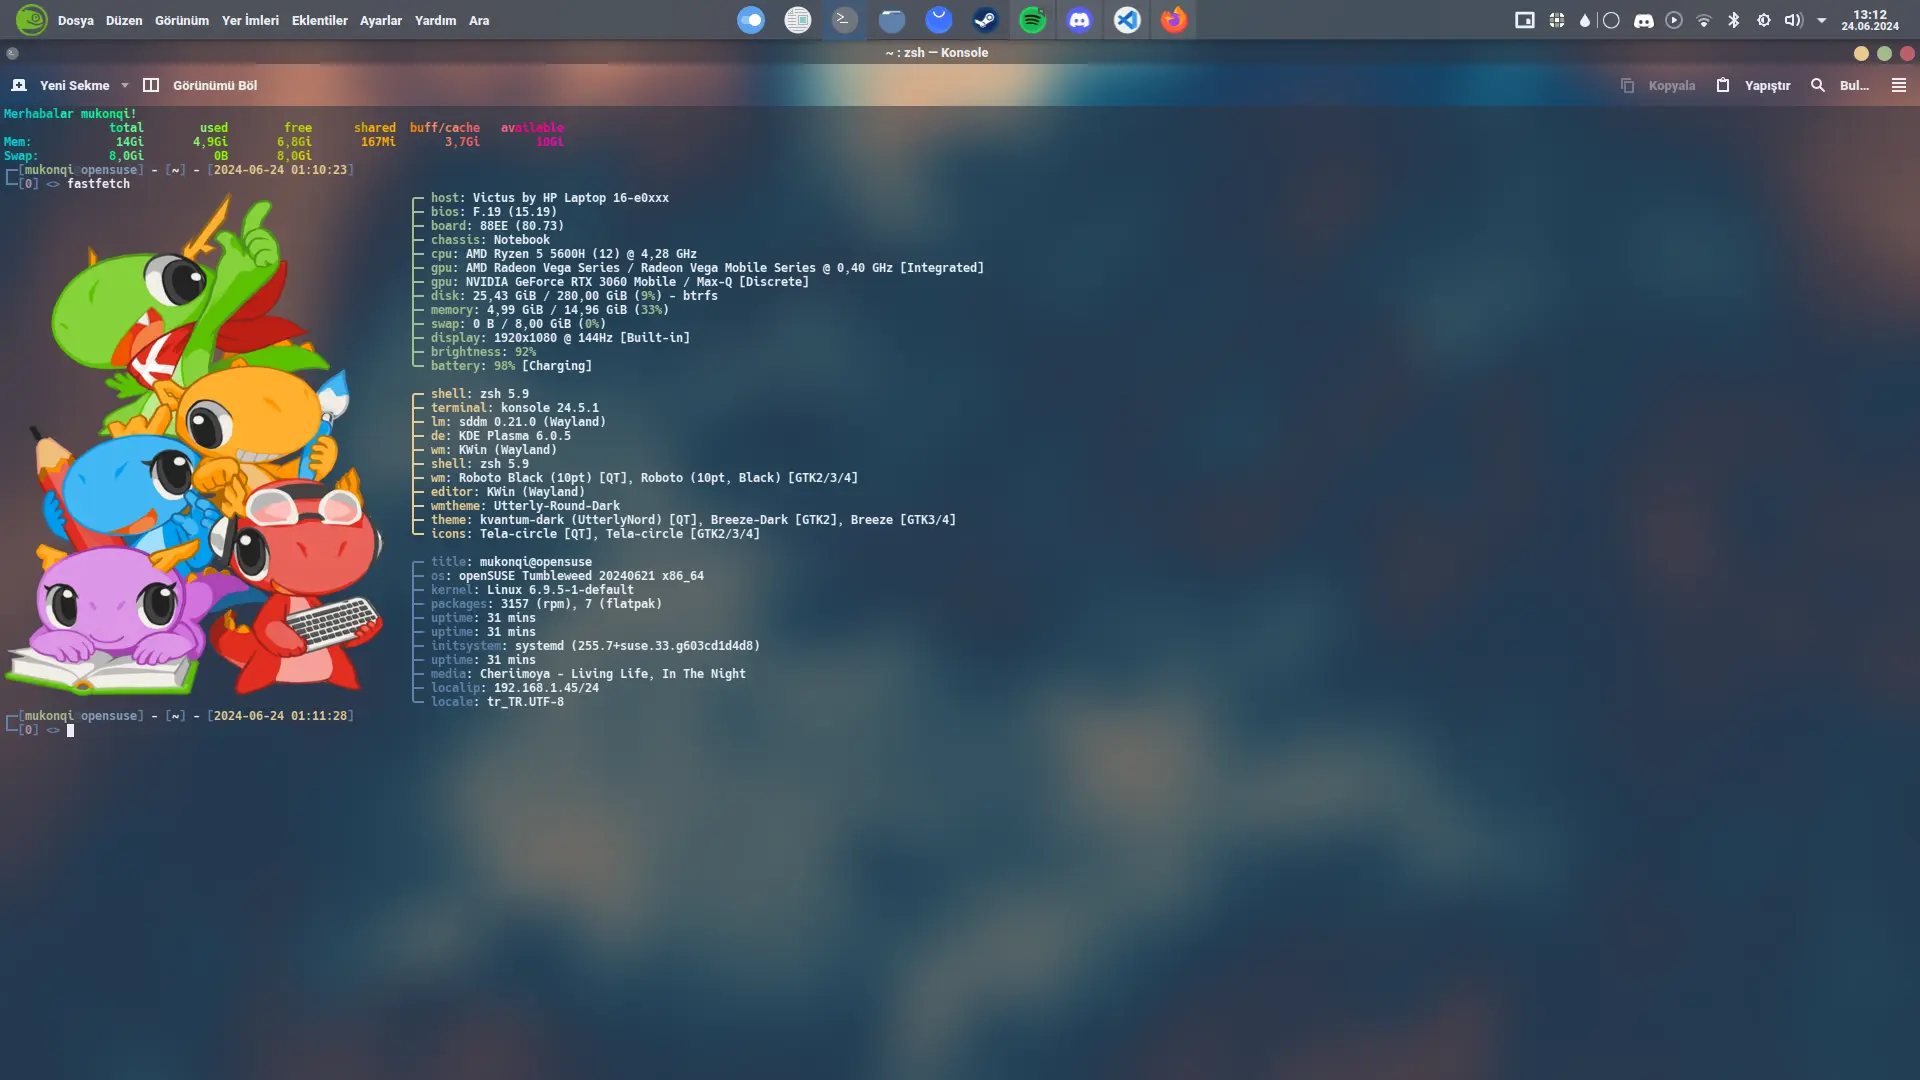Click the water drop tray icon
The height and width of the screenshot is (1080, 1920).
1585,20
